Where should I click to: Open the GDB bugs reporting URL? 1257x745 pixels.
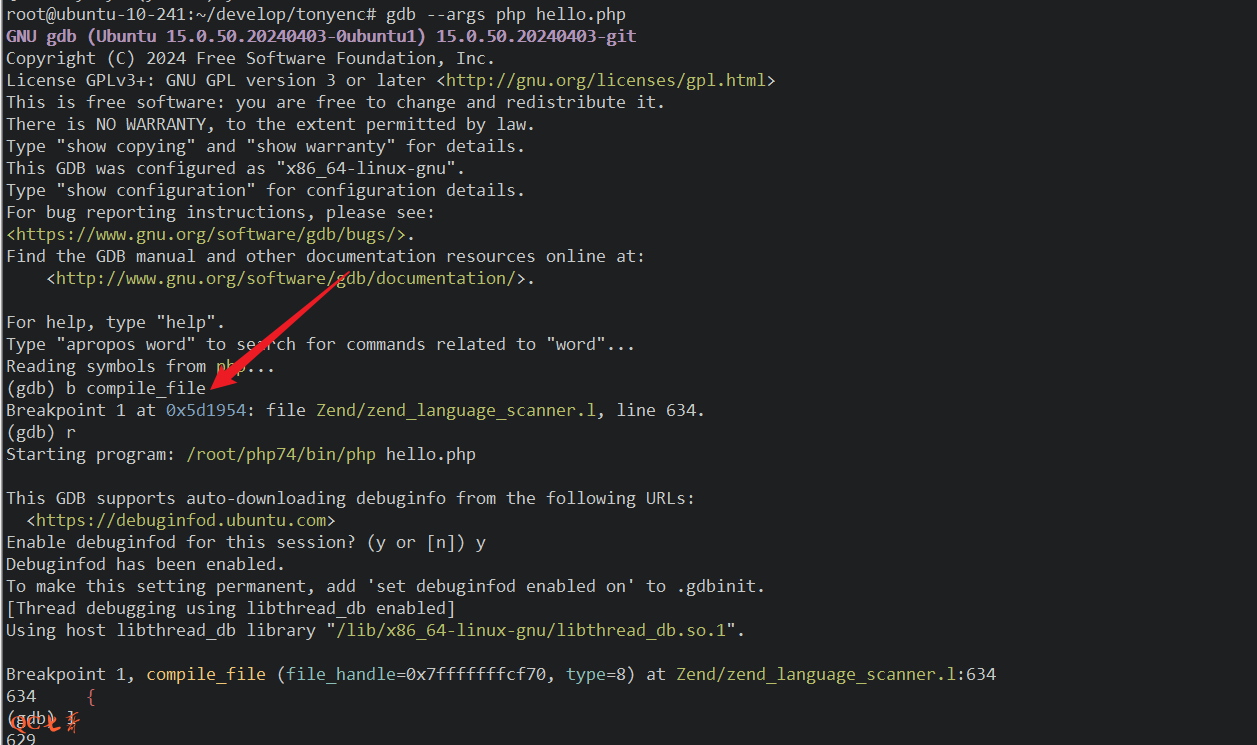point(210,234)
